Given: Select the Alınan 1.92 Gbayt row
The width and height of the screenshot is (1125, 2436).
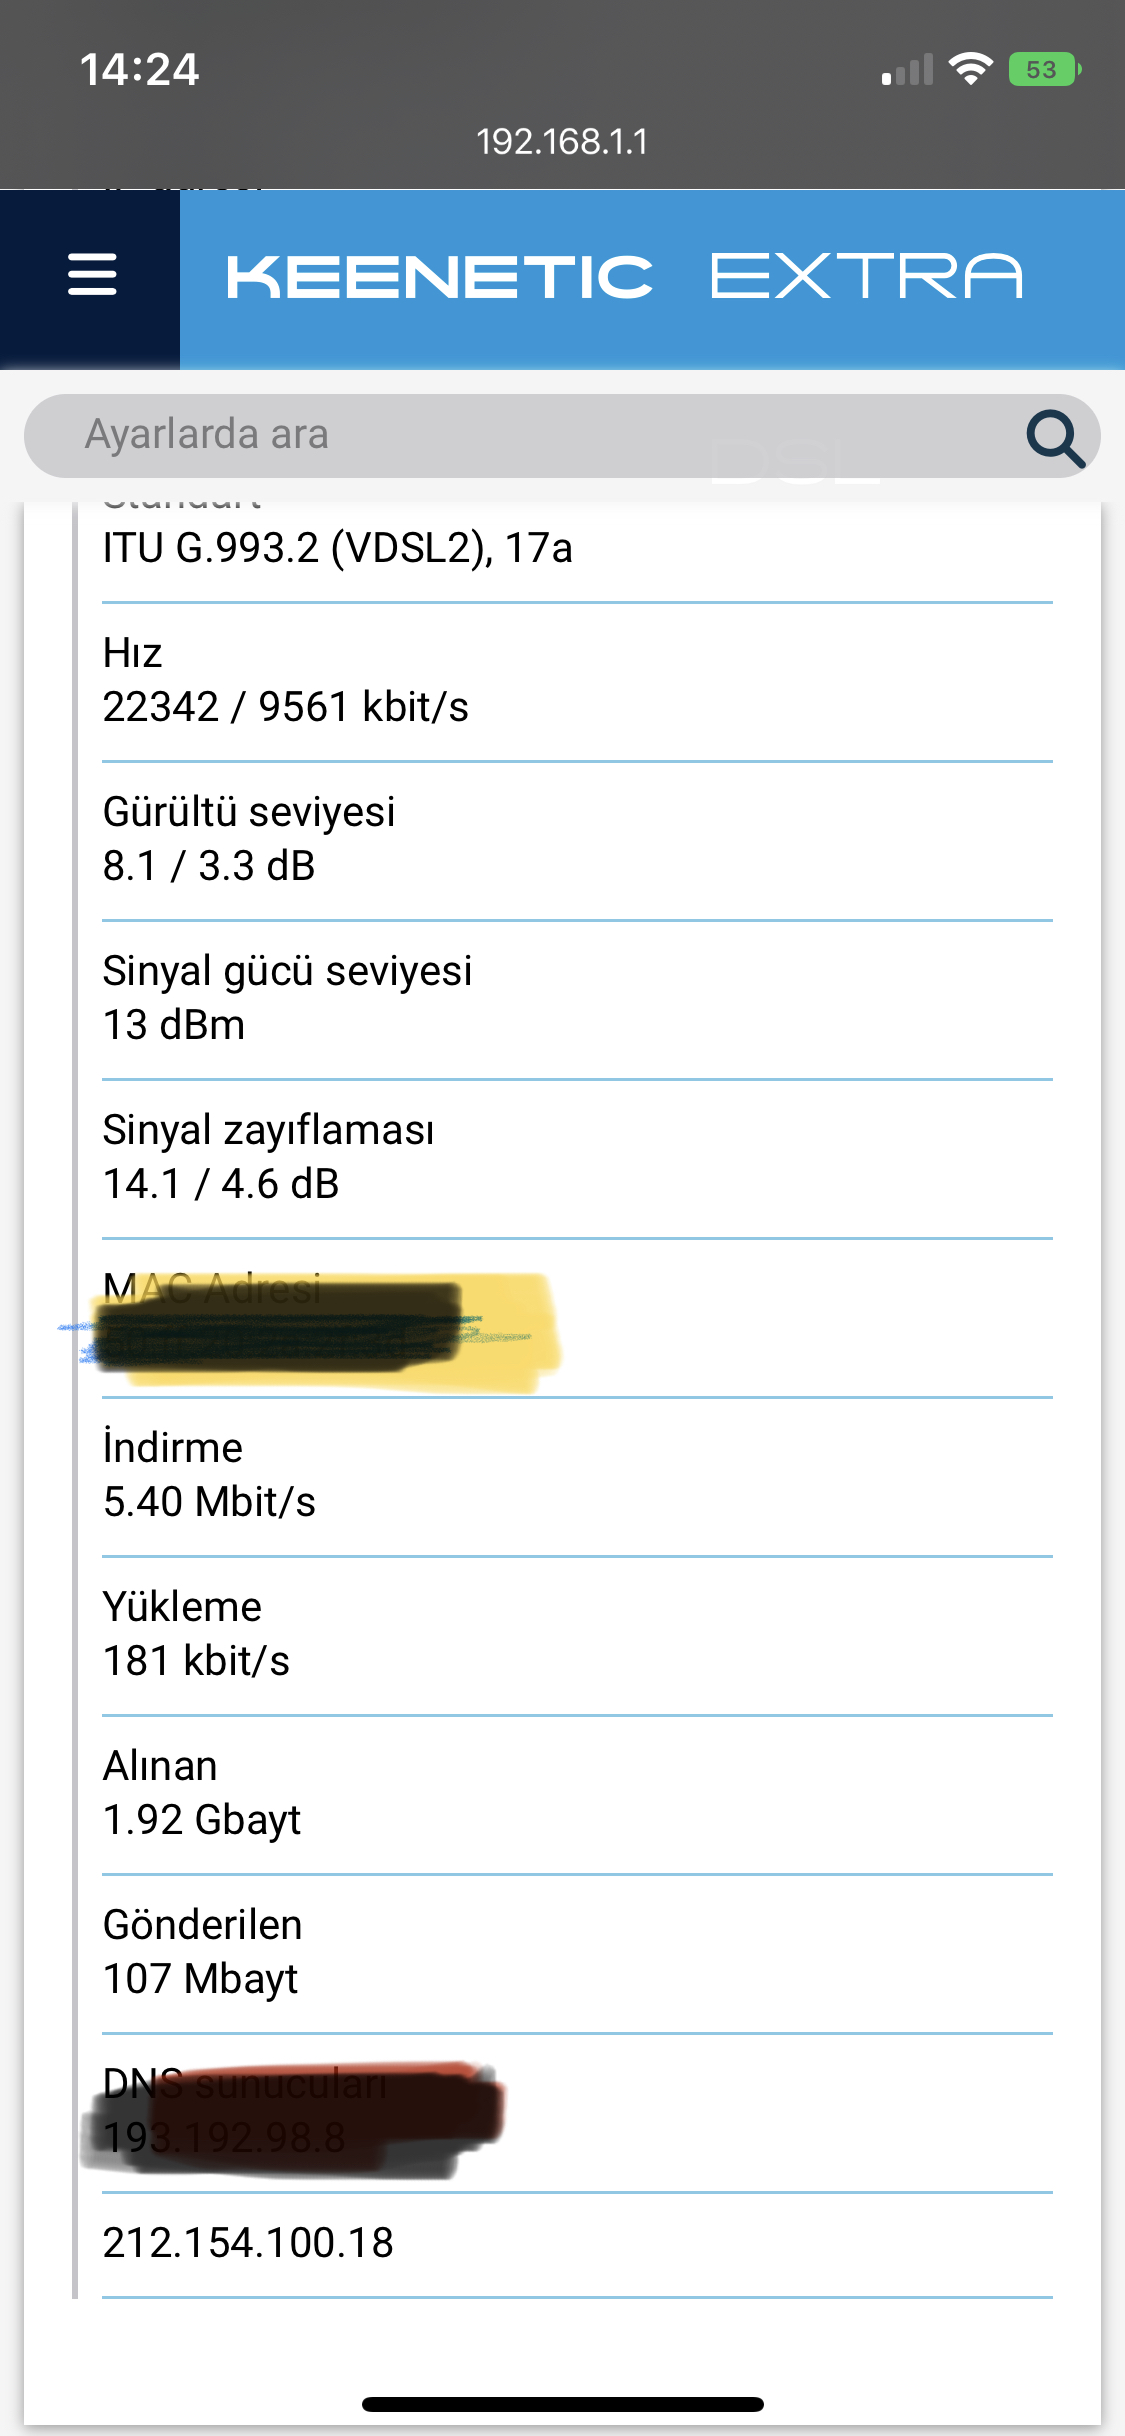Looking at the screenshot, I should (577, 1795).
